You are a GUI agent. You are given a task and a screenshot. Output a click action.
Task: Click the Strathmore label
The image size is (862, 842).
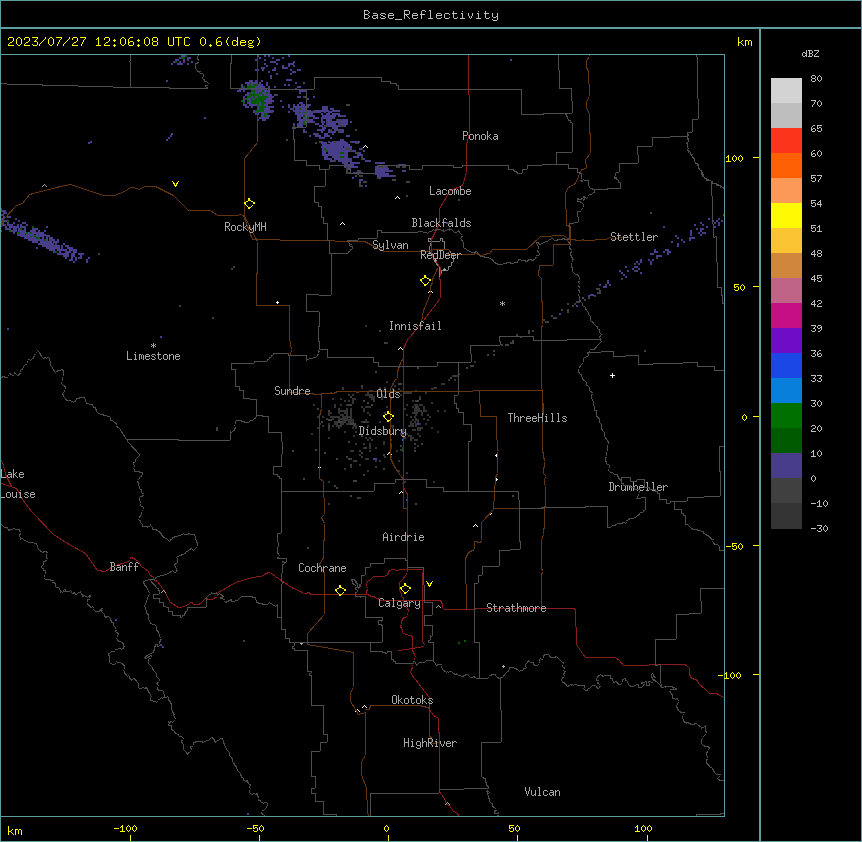click(516, 608)
